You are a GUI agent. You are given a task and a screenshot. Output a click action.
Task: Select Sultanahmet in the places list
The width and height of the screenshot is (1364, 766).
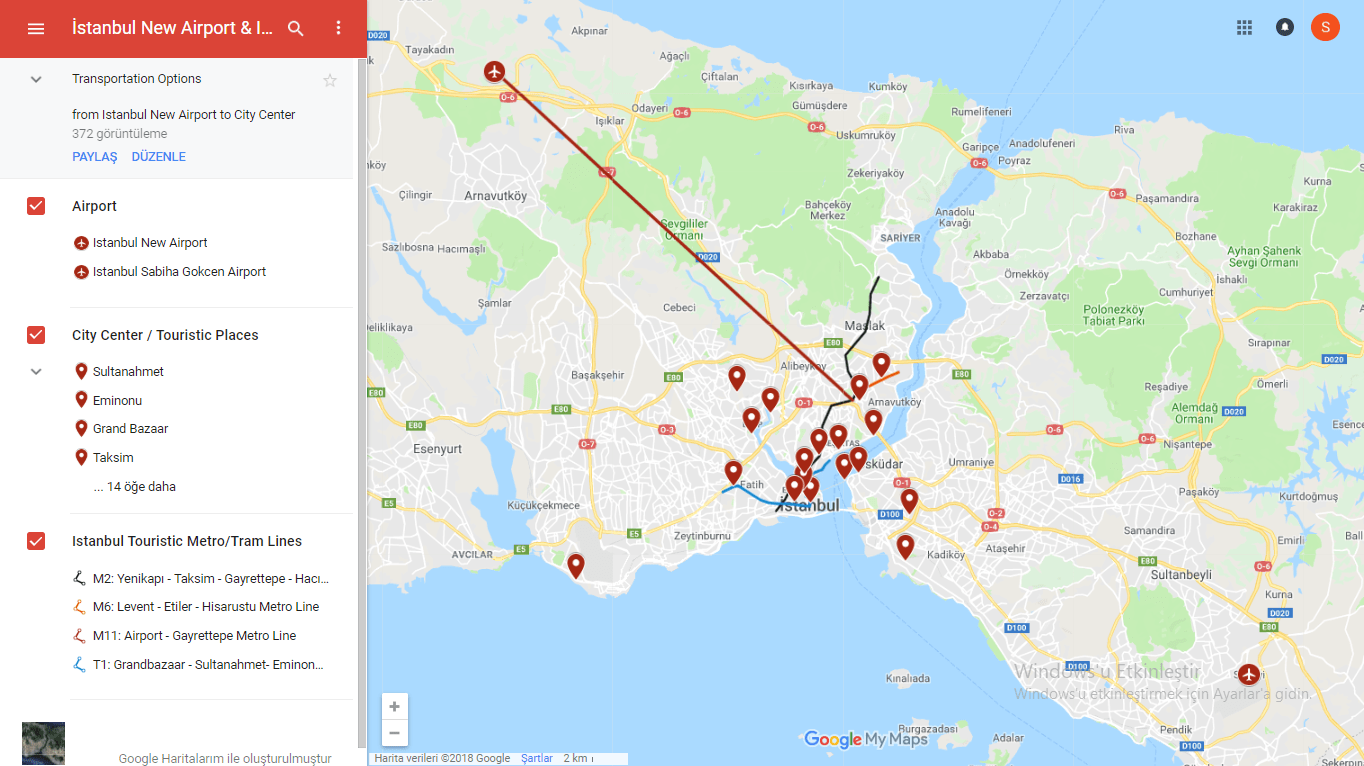click(x=128, y=372)
